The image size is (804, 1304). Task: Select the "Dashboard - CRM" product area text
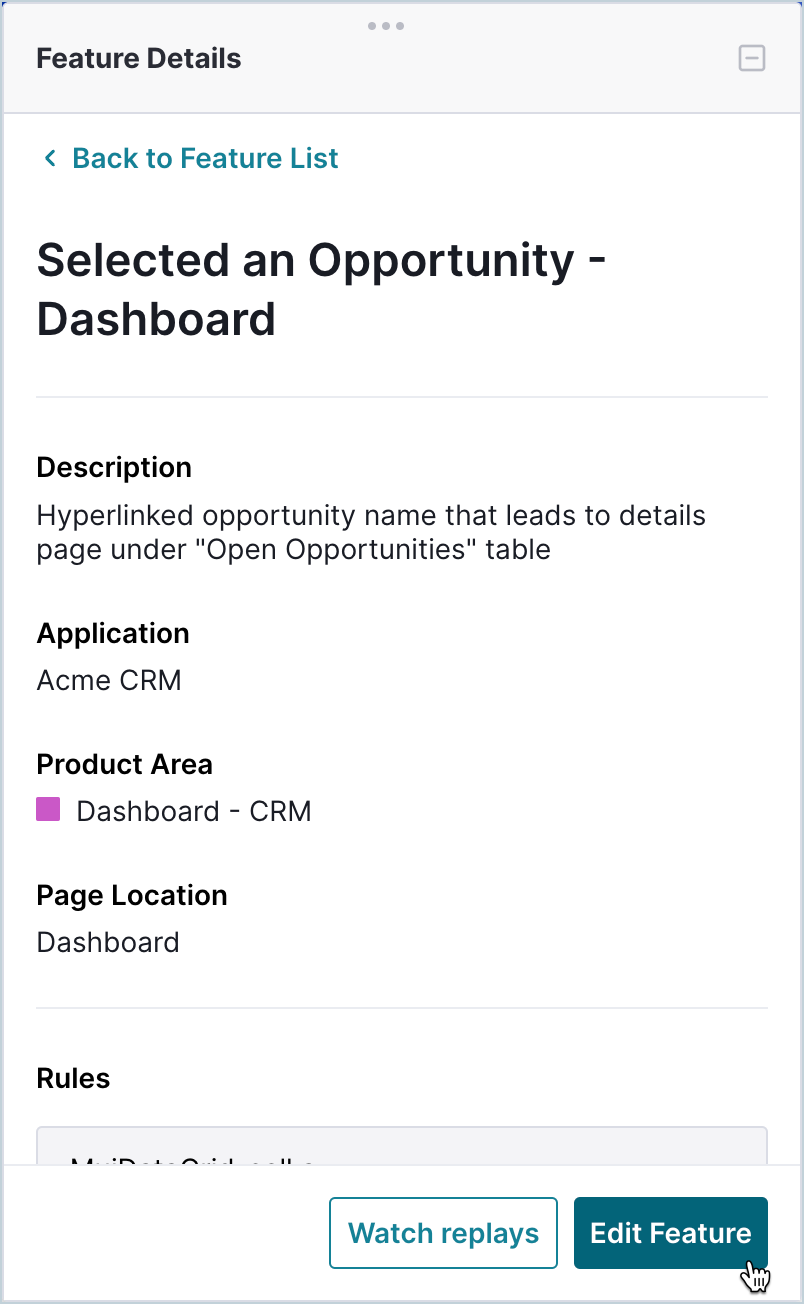pyautogui.click(x=194, y=811)
